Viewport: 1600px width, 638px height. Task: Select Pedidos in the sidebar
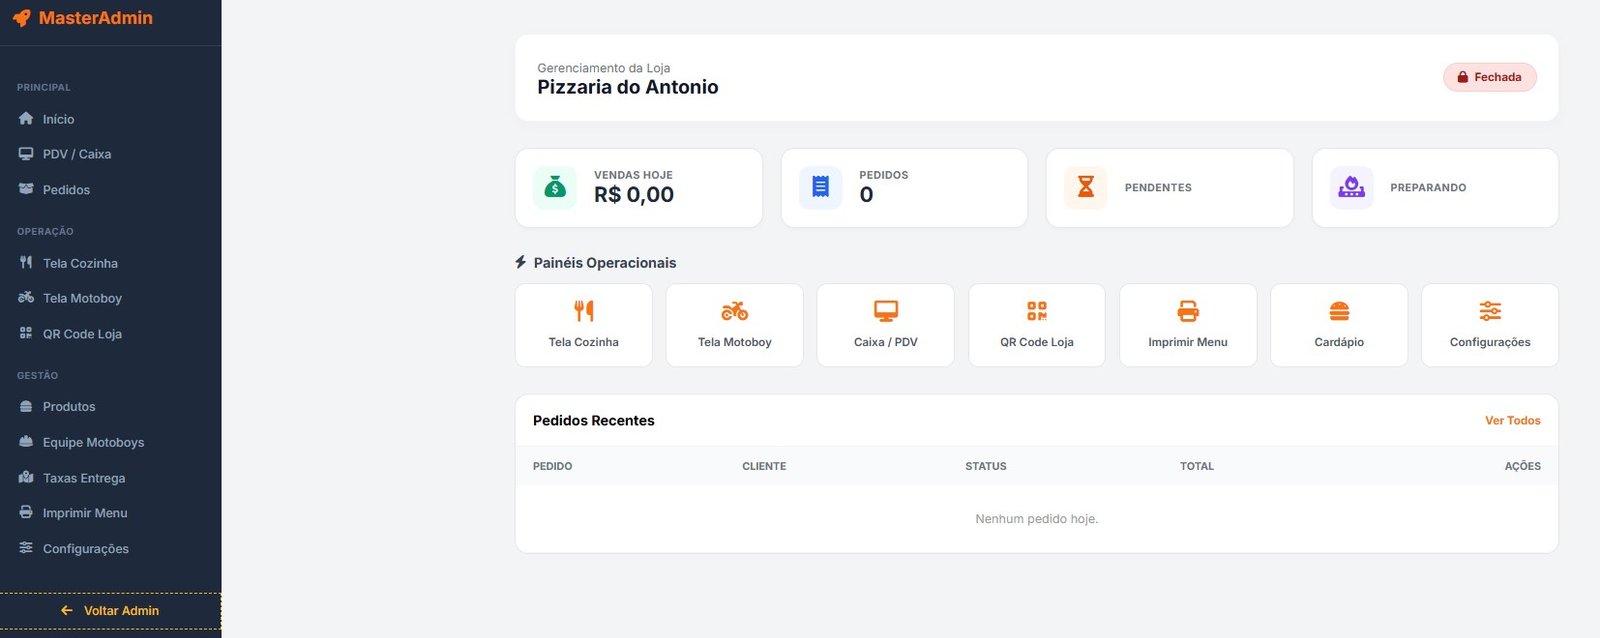pos(66,190)
